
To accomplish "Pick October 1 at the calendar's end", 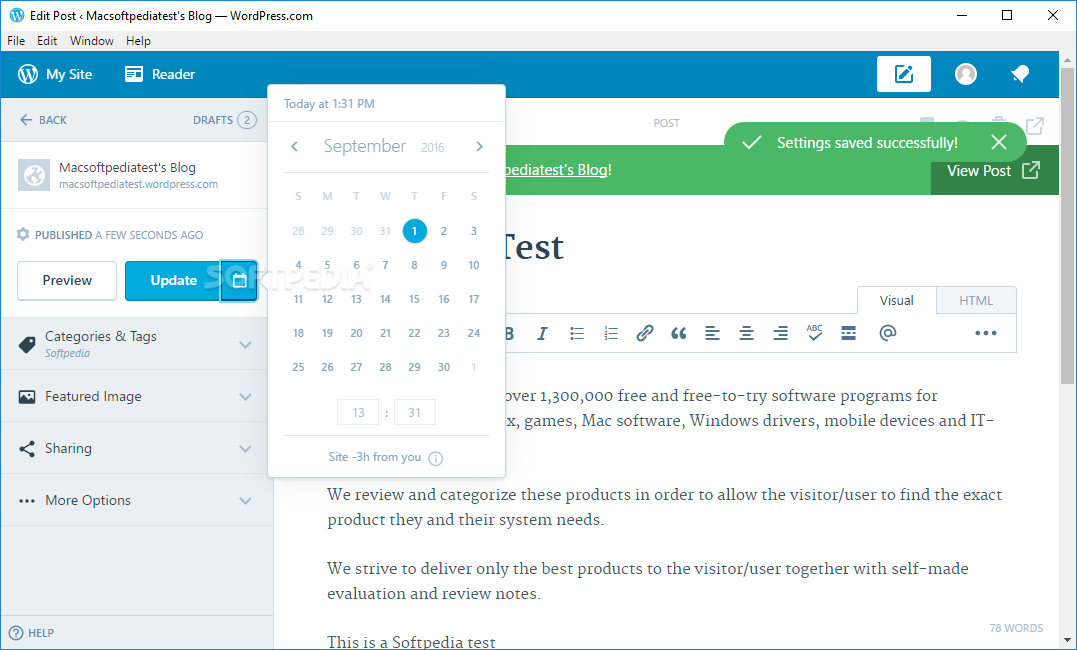I will pos(473,367).
